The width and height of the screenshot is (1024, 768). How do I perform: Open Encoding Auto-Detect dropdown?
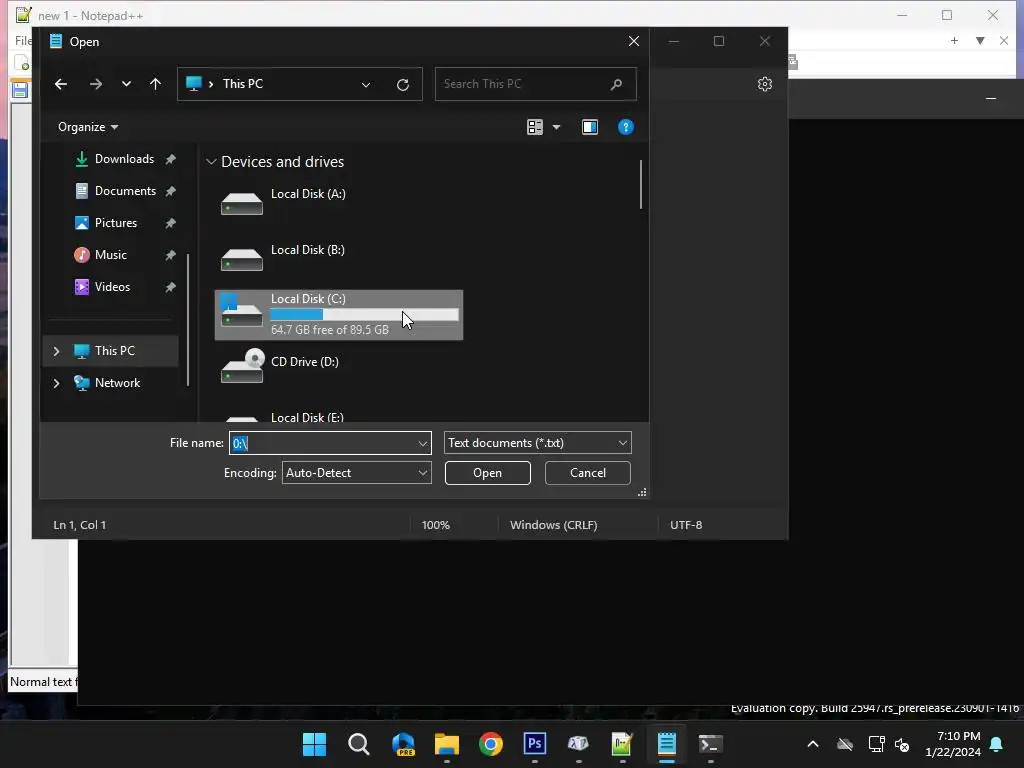[357, 473]
